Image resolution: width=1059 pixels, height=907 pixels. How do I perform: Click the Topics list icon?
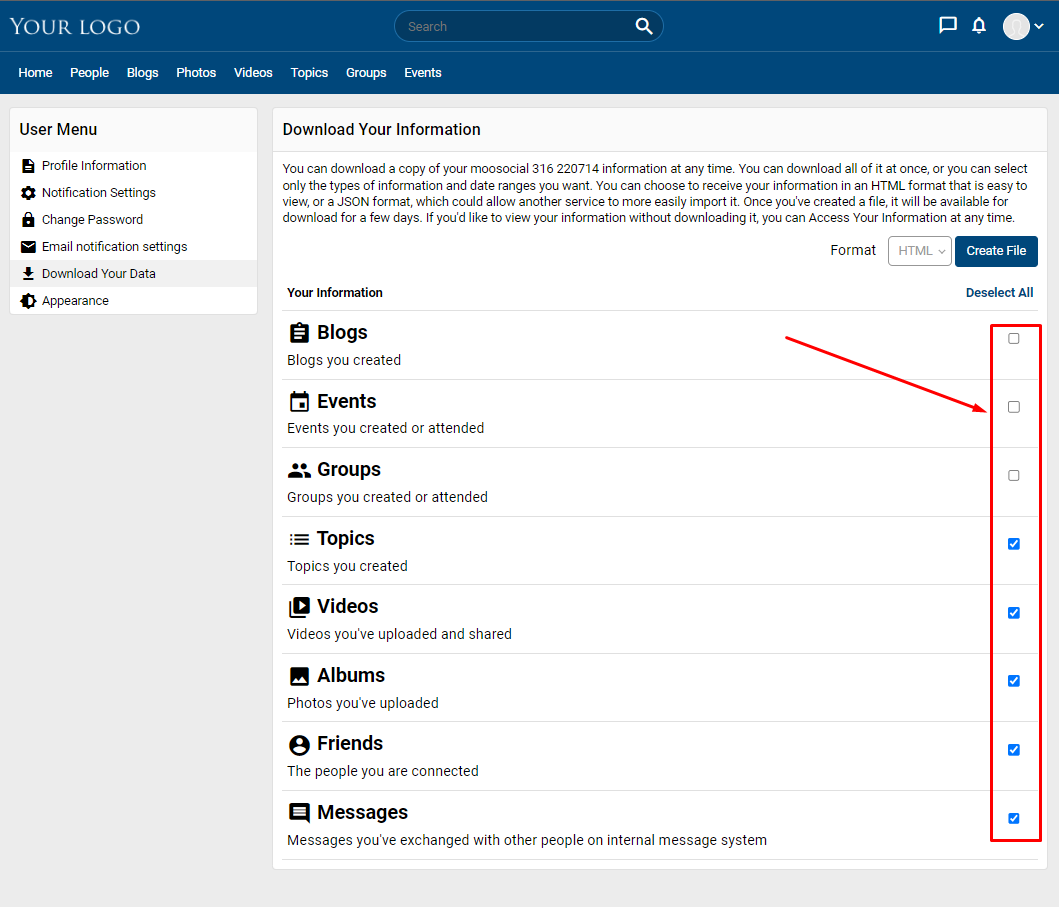tap(299, 539)
